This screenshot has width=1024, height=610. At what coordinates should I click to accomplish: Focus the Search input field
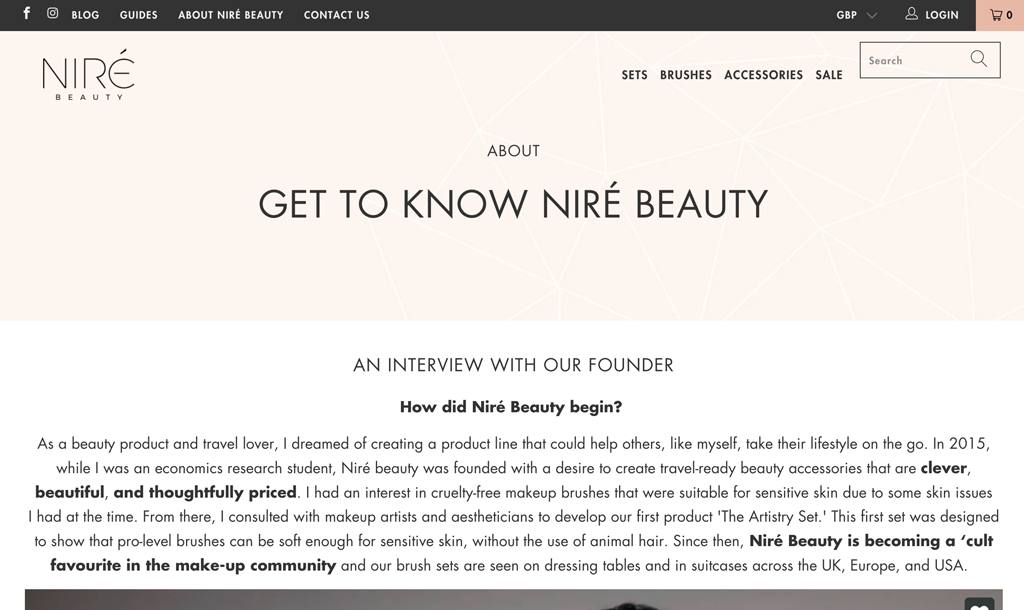914,60
